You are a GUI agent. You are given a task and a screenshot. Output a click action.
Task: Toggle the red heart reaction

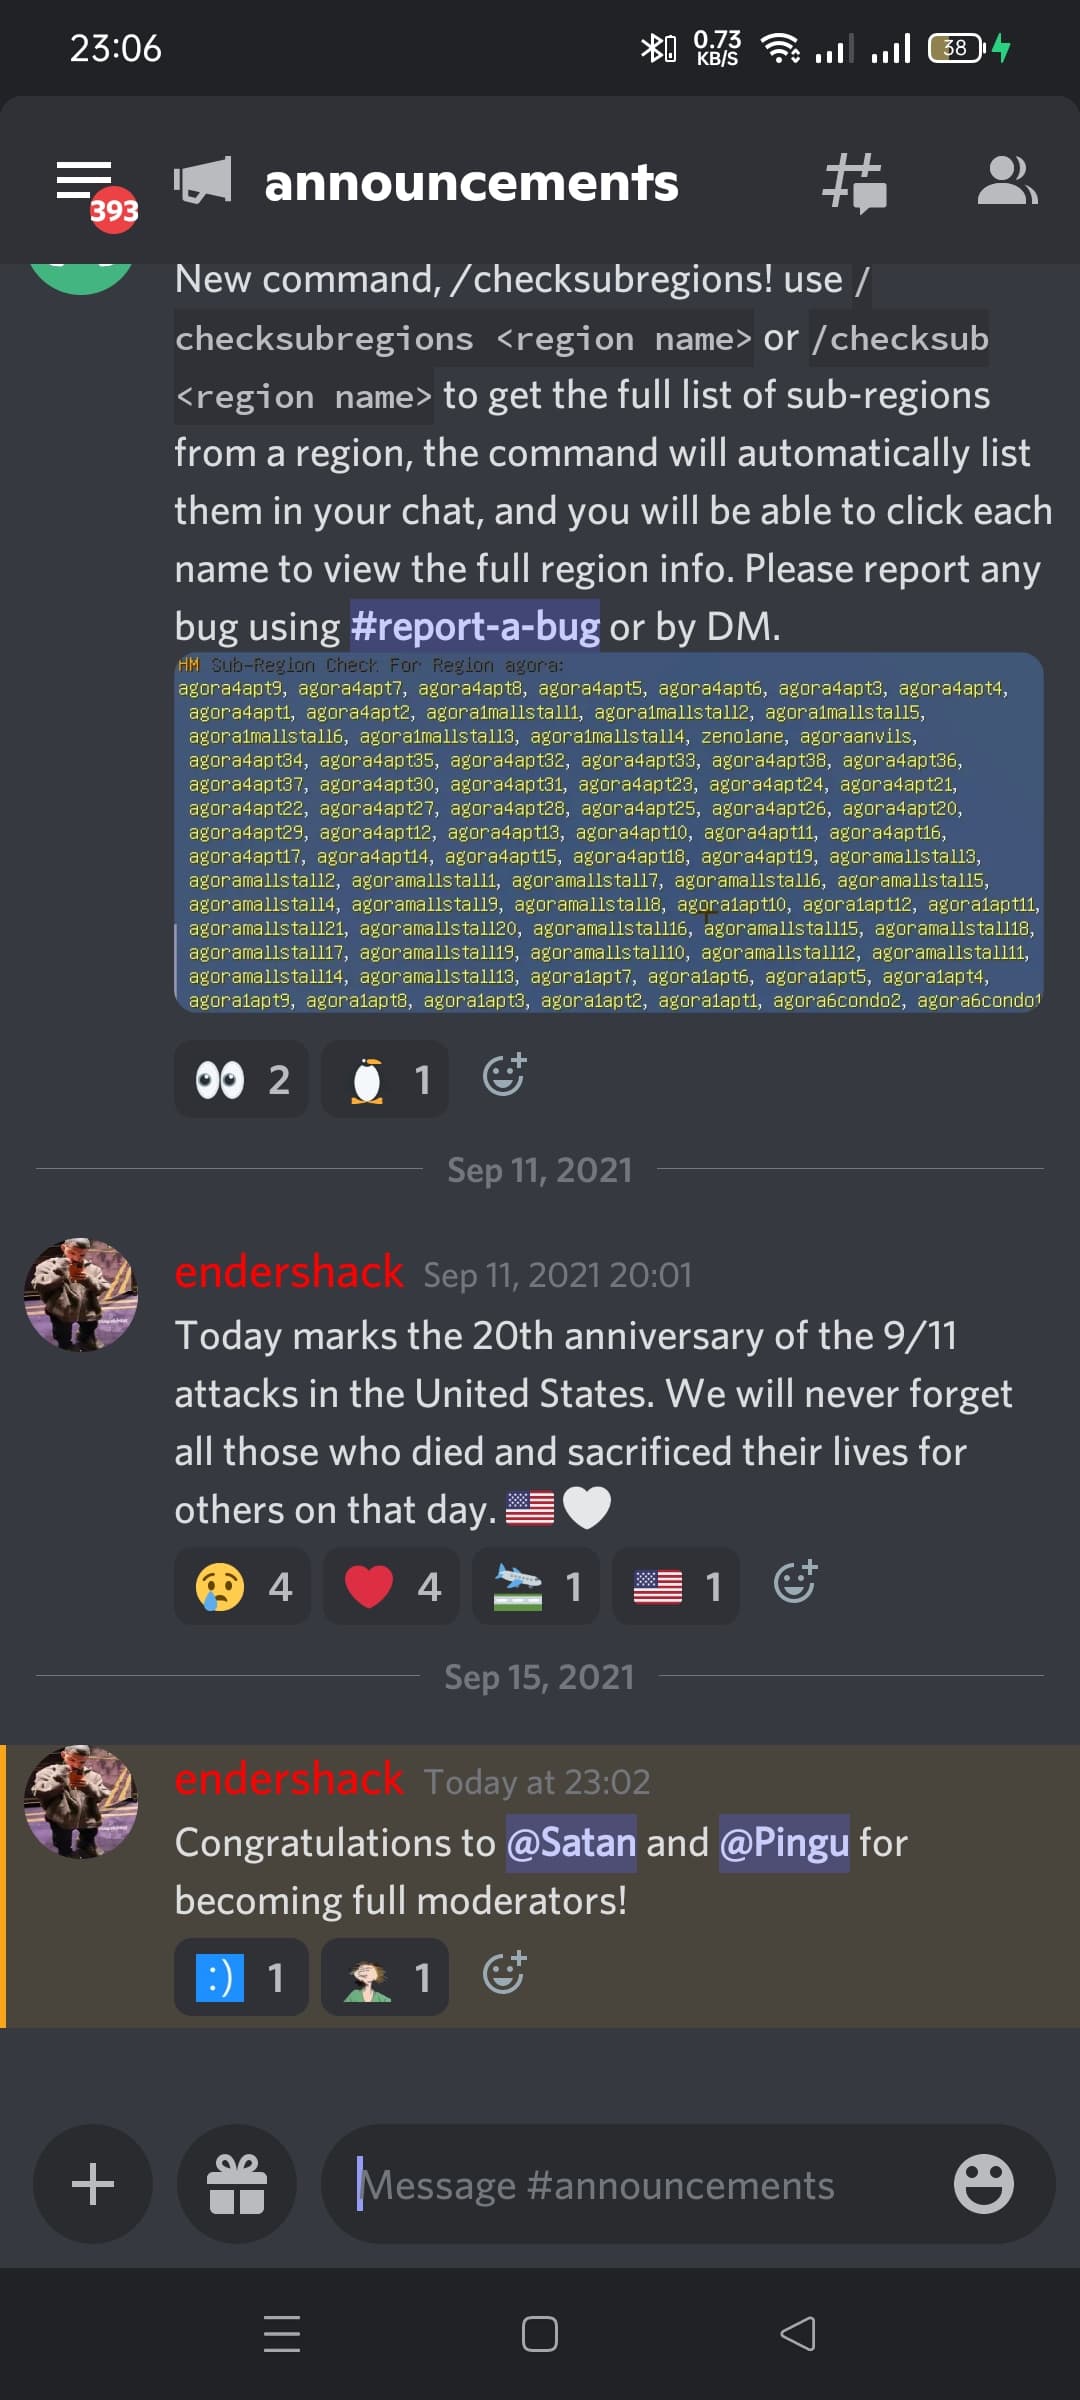392,1586
